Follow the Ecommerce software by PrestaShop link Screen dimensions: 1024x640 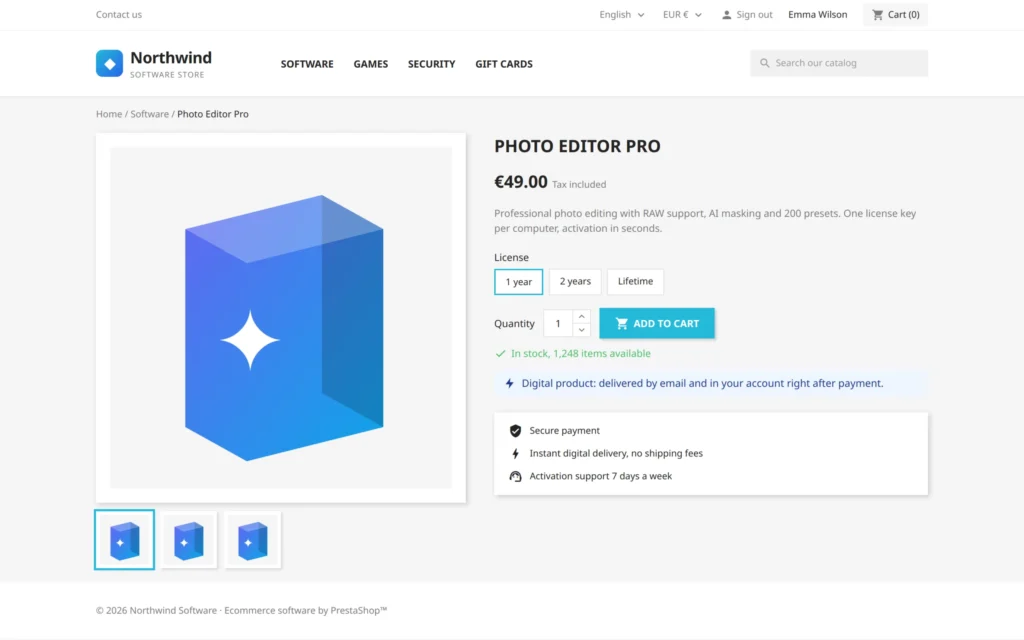pos(306,610)
